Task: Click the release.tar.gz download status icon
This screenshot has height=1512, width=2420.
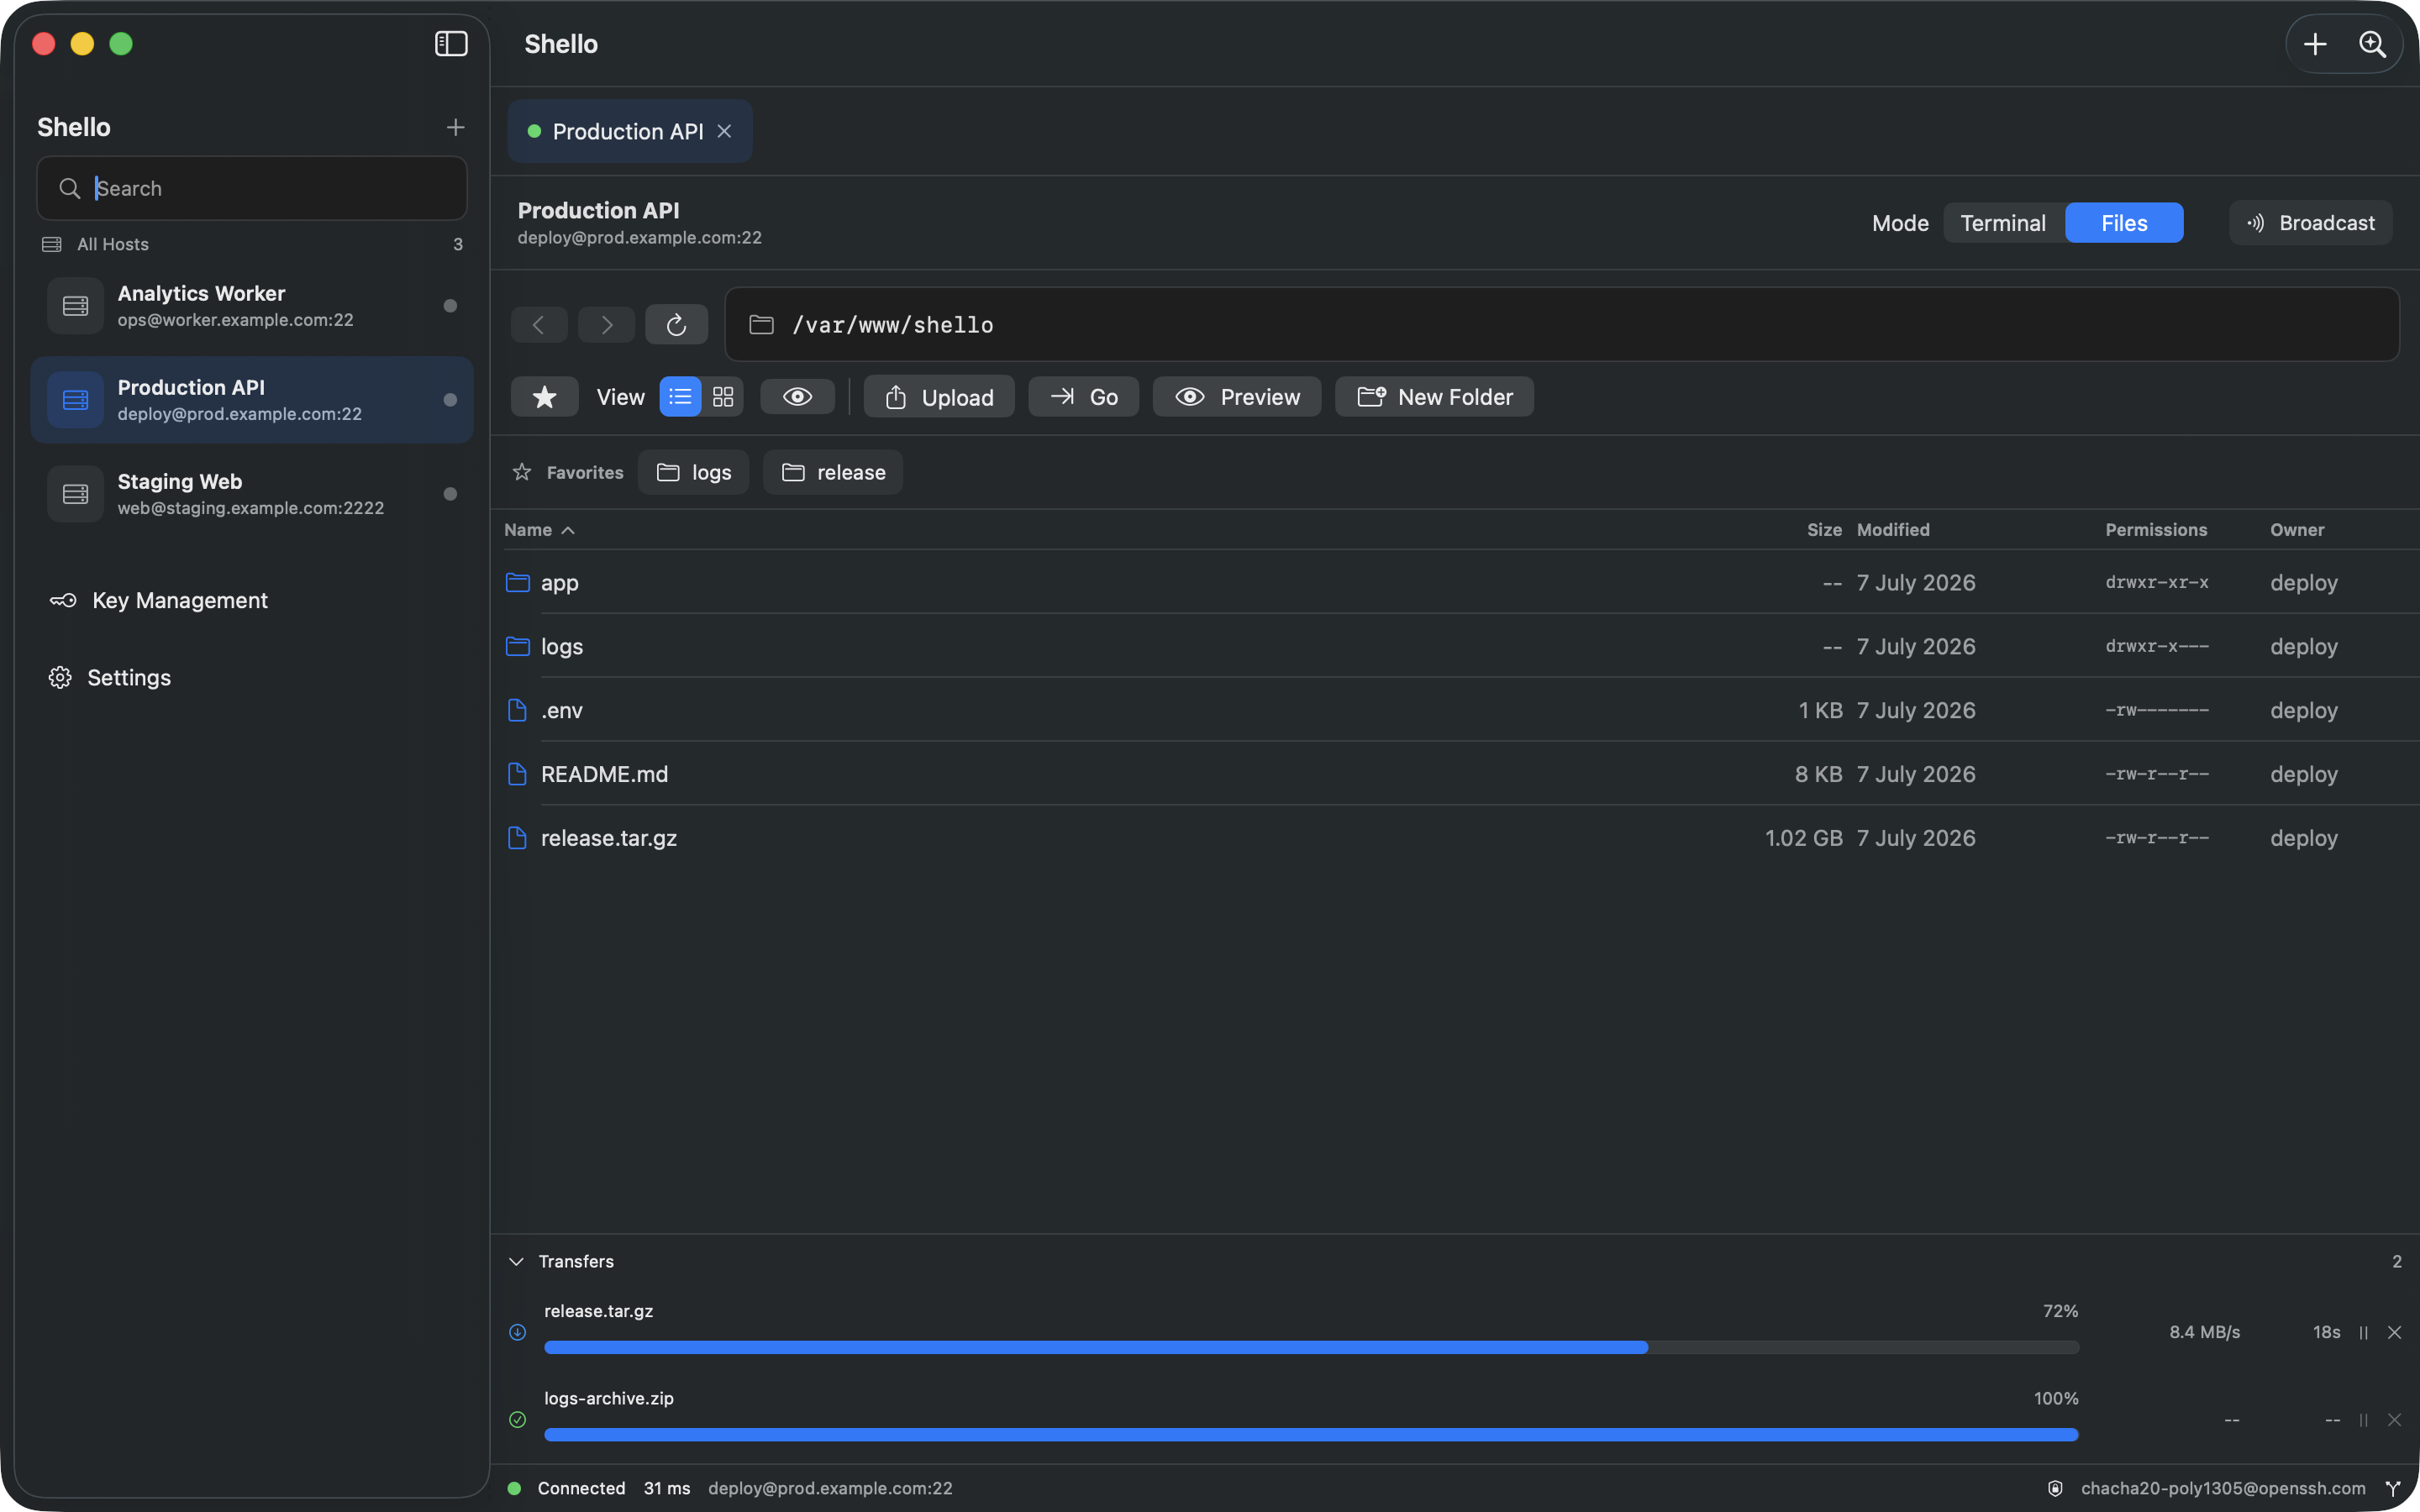Action: [x=517, y=1333]
